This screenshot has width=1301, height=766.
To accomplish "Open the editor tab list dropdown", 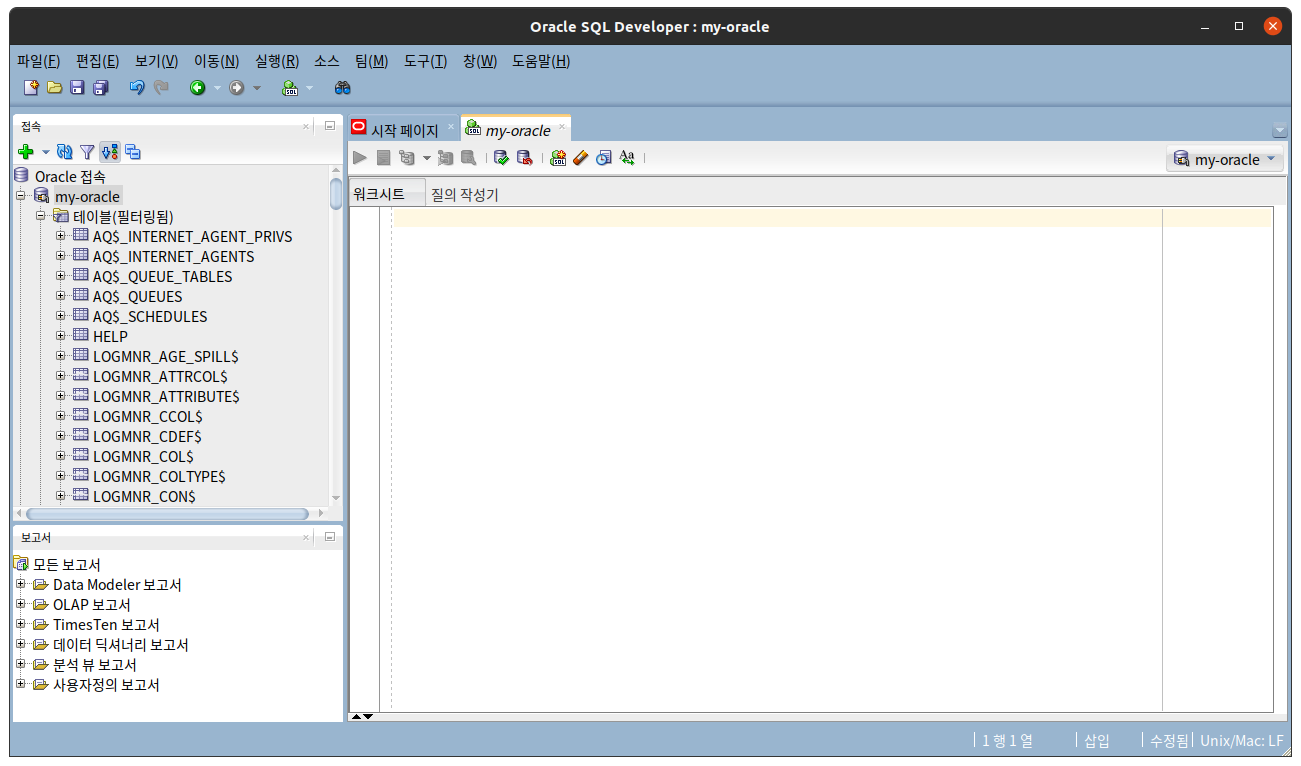I will point(1280,131).
